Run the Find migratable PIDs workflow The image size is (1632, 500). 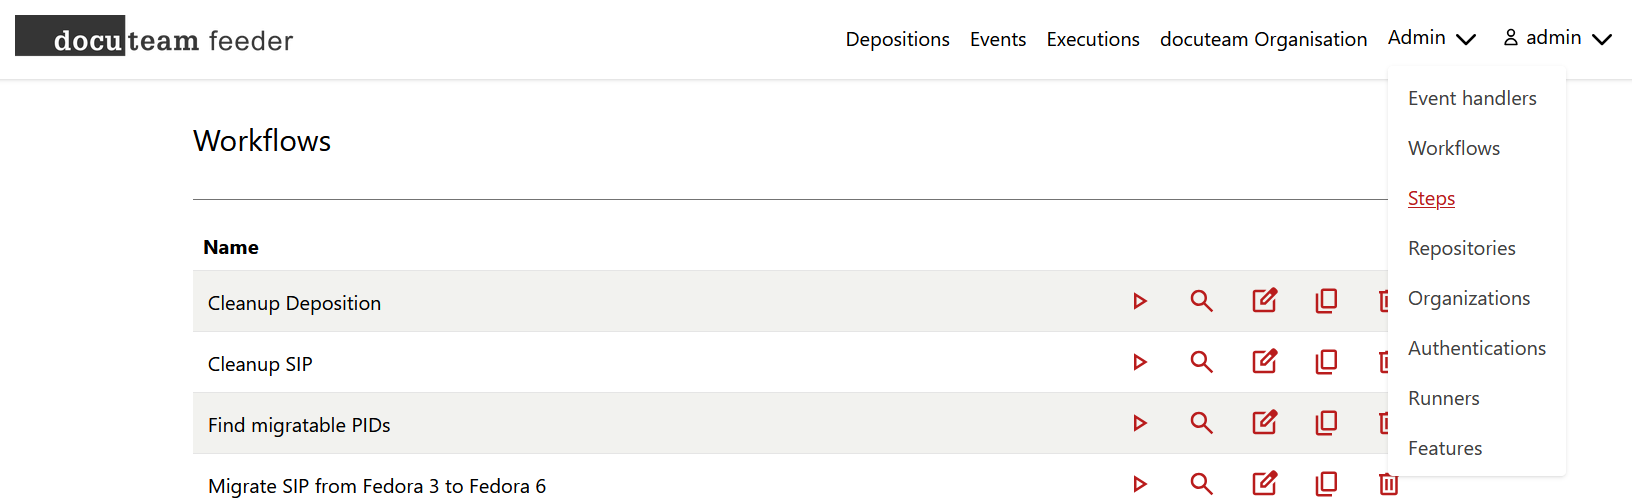click(1139, 423)
